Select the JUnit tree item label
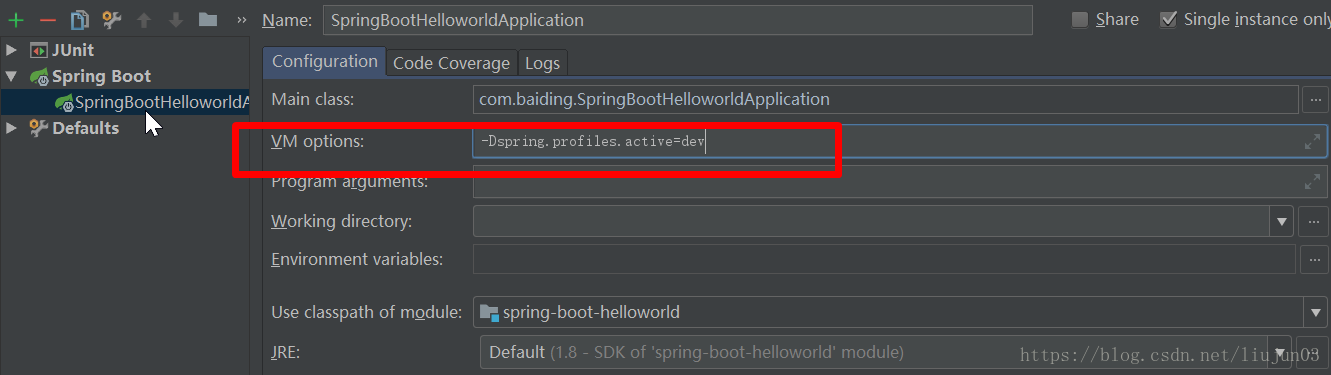Viewport: 1331px width, 375px height. [73, 50]
